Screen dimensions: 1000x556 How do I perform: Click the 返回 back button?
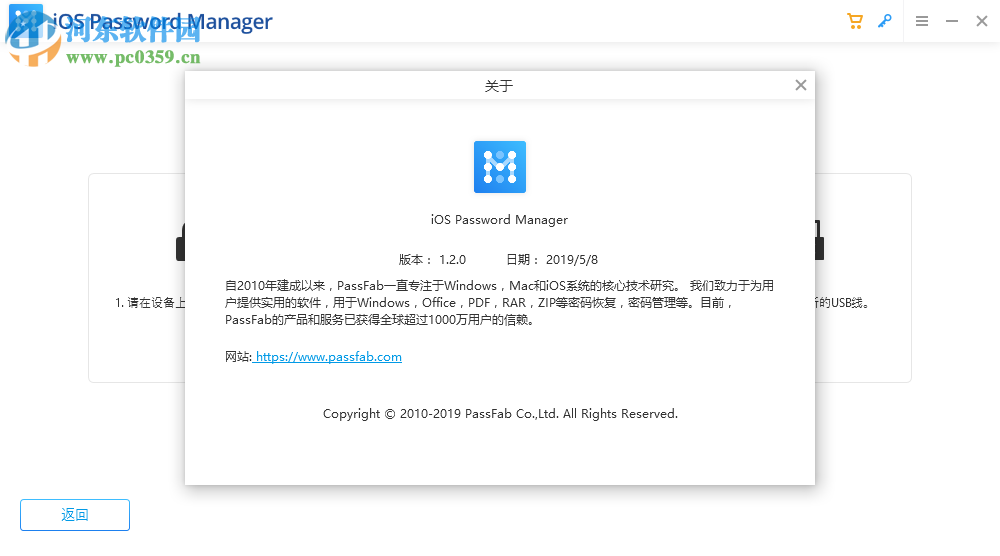[75, 515]
